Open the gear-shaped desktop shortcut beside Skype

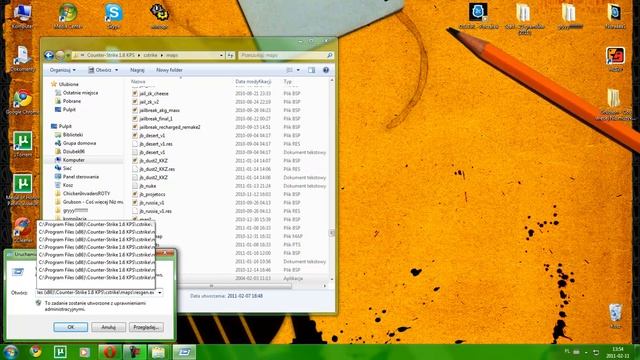(159, 16)
